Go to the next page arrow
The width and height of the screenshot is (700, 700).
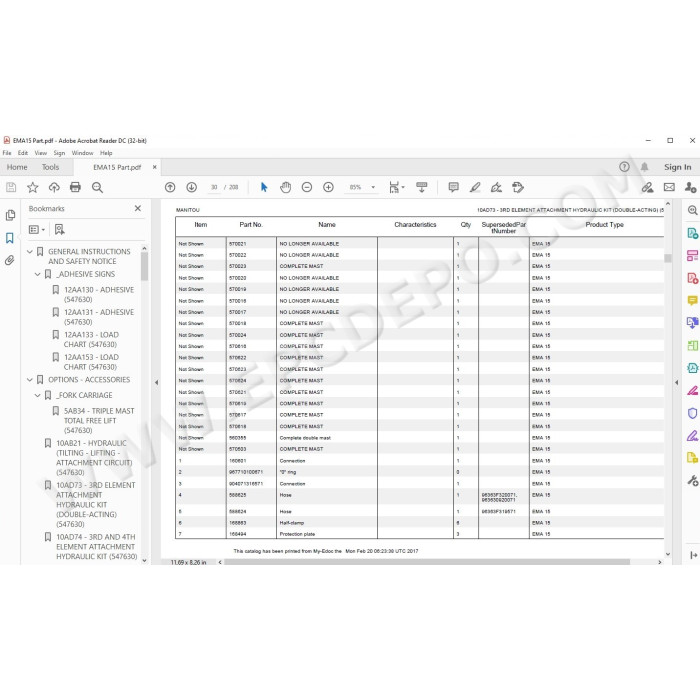pyautogui.click(x=192, y=188)
